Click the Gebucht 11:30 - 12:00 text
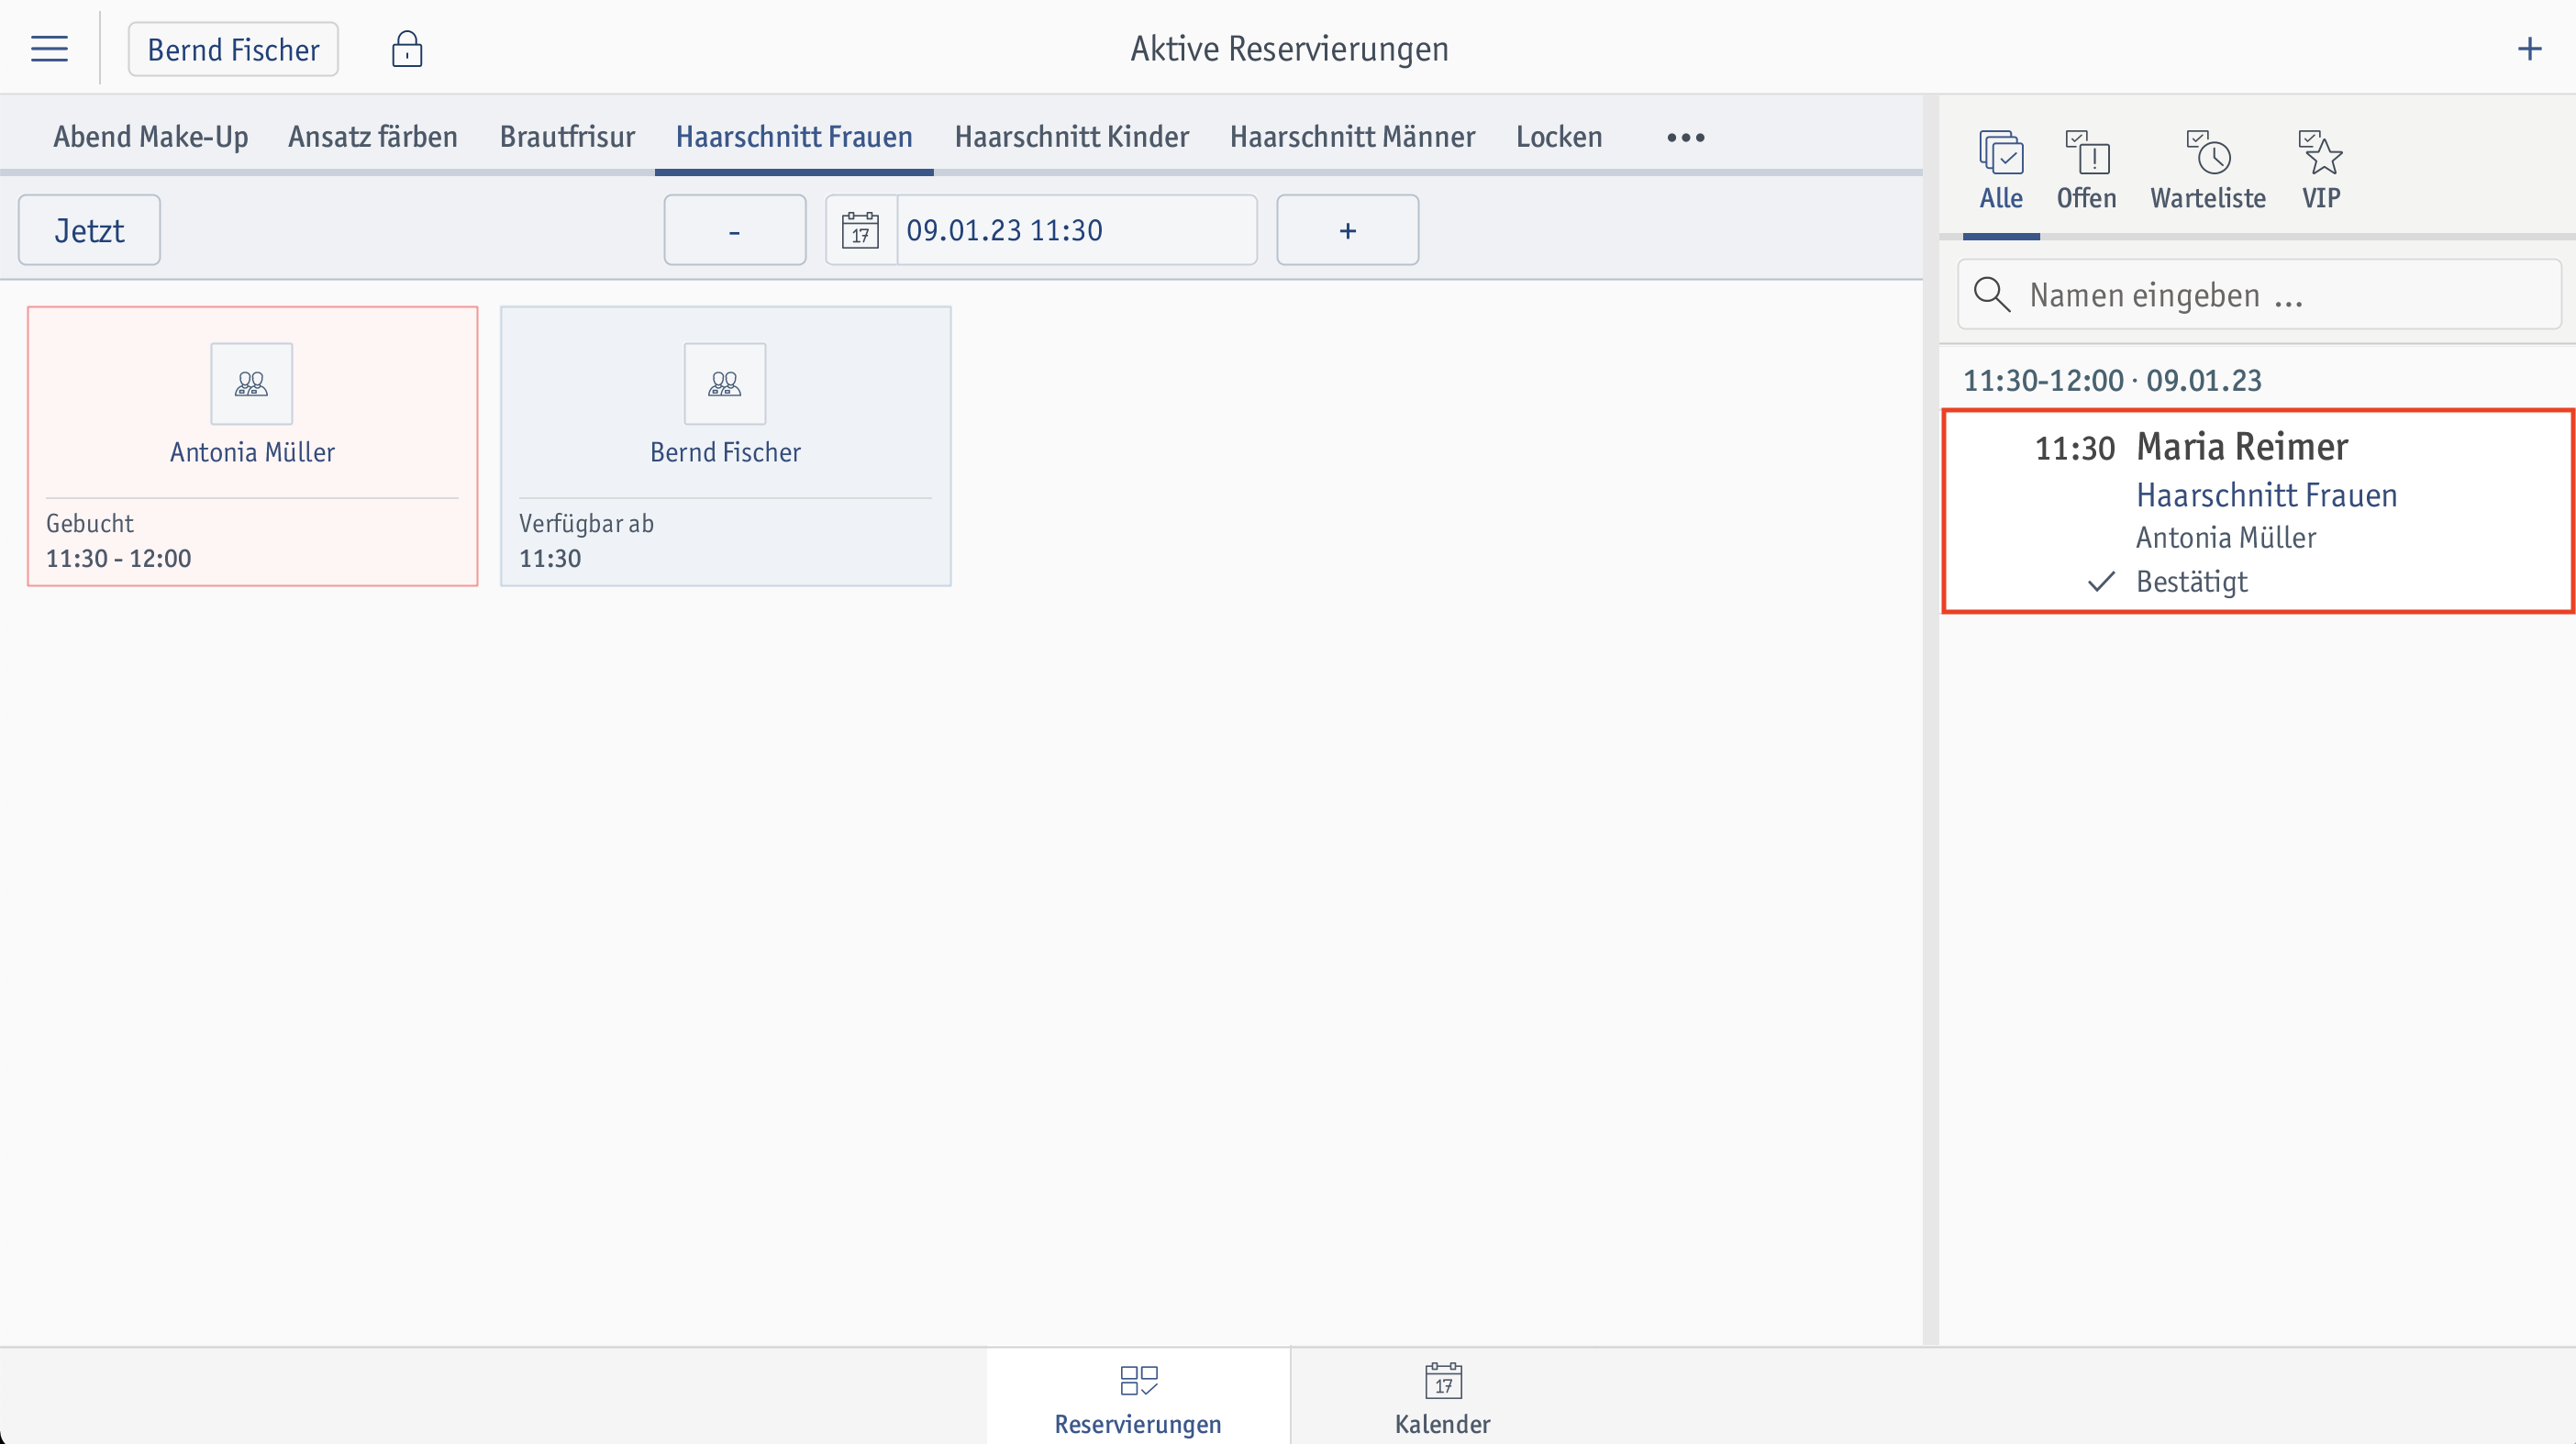 (118, 541)
